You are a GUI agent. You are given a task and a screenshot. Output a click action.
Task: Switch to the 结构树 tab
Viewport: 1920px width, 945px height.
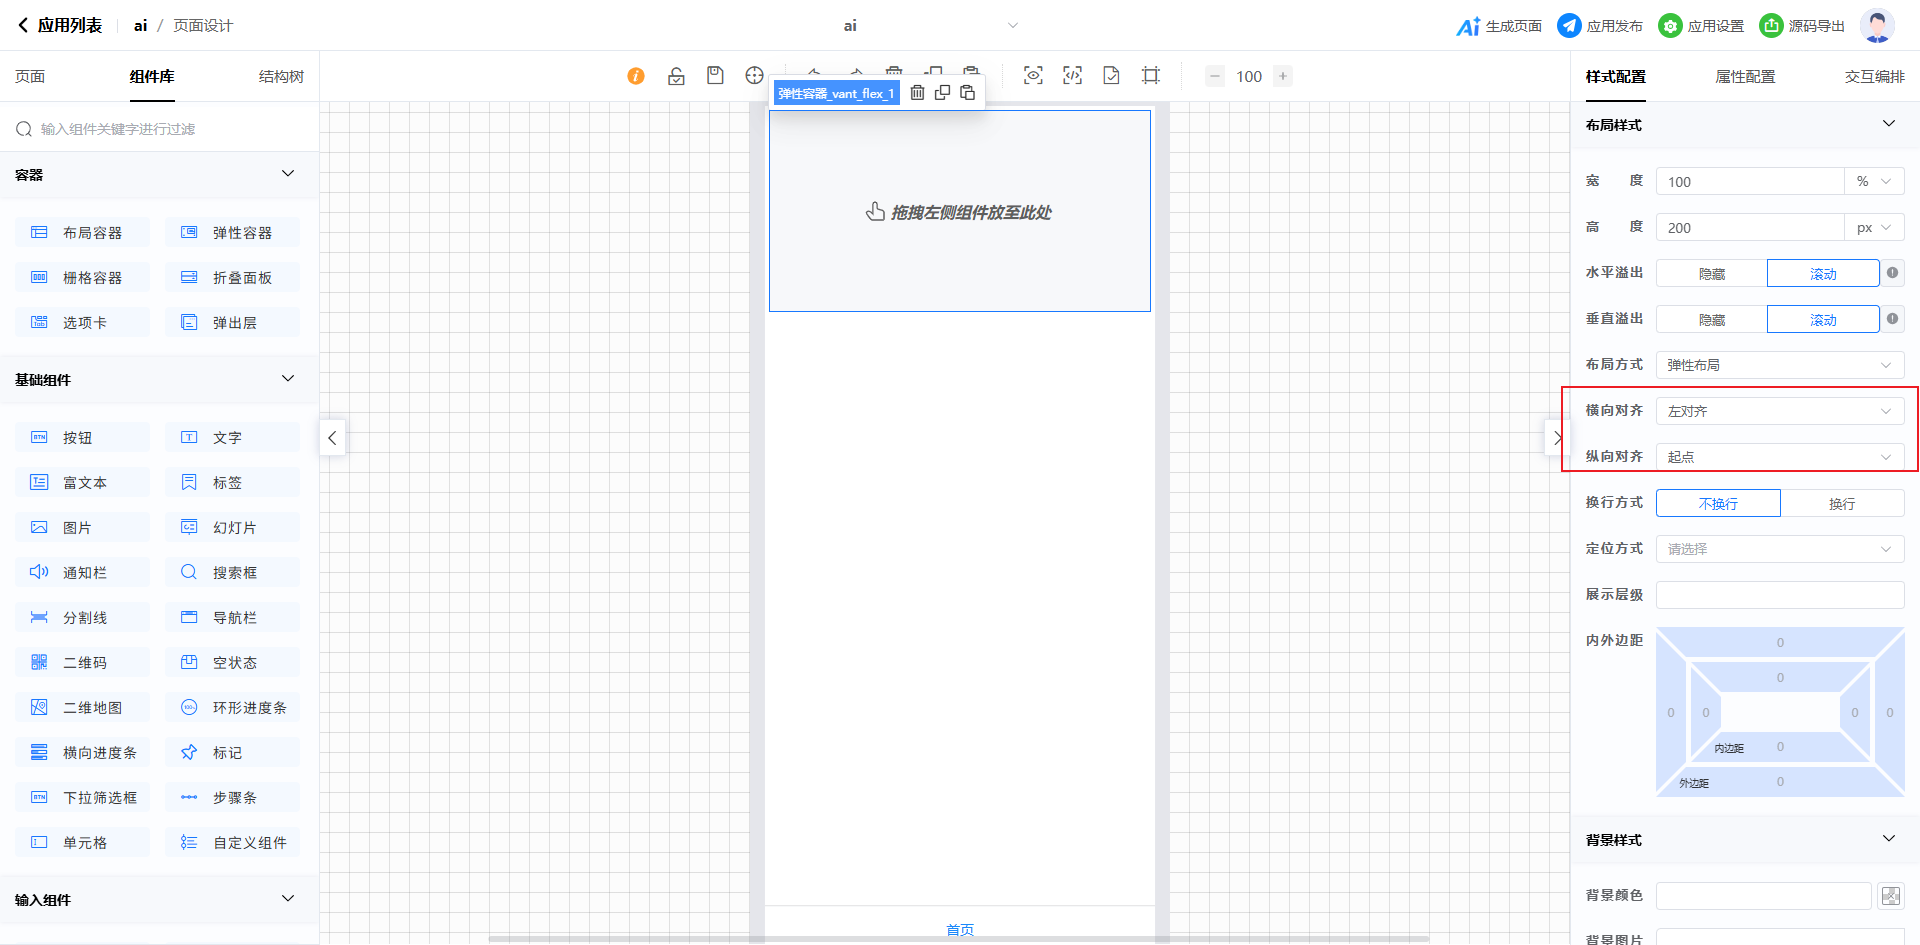281,77
